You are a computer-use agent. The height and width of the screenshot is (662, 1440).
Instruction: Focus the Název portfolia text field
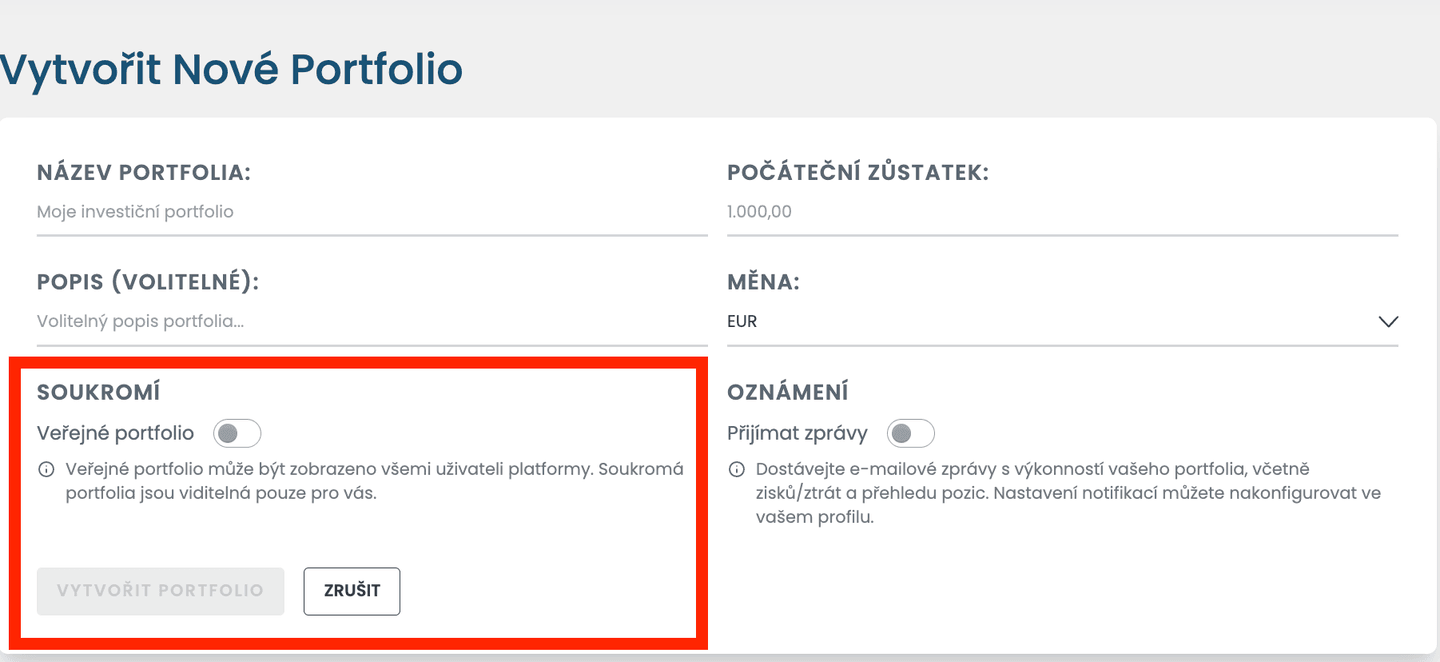(x=371, y=212)
